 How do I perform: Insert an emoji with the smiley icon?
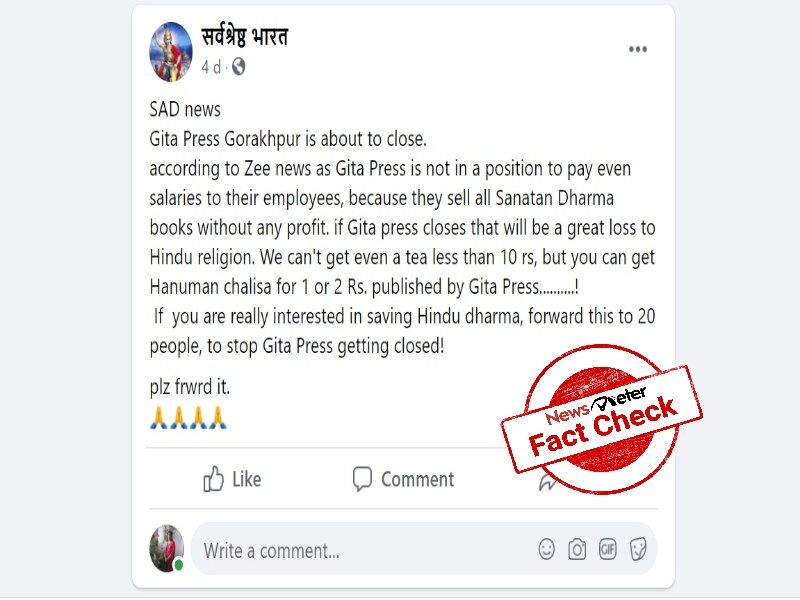click(x=546, y=549)
